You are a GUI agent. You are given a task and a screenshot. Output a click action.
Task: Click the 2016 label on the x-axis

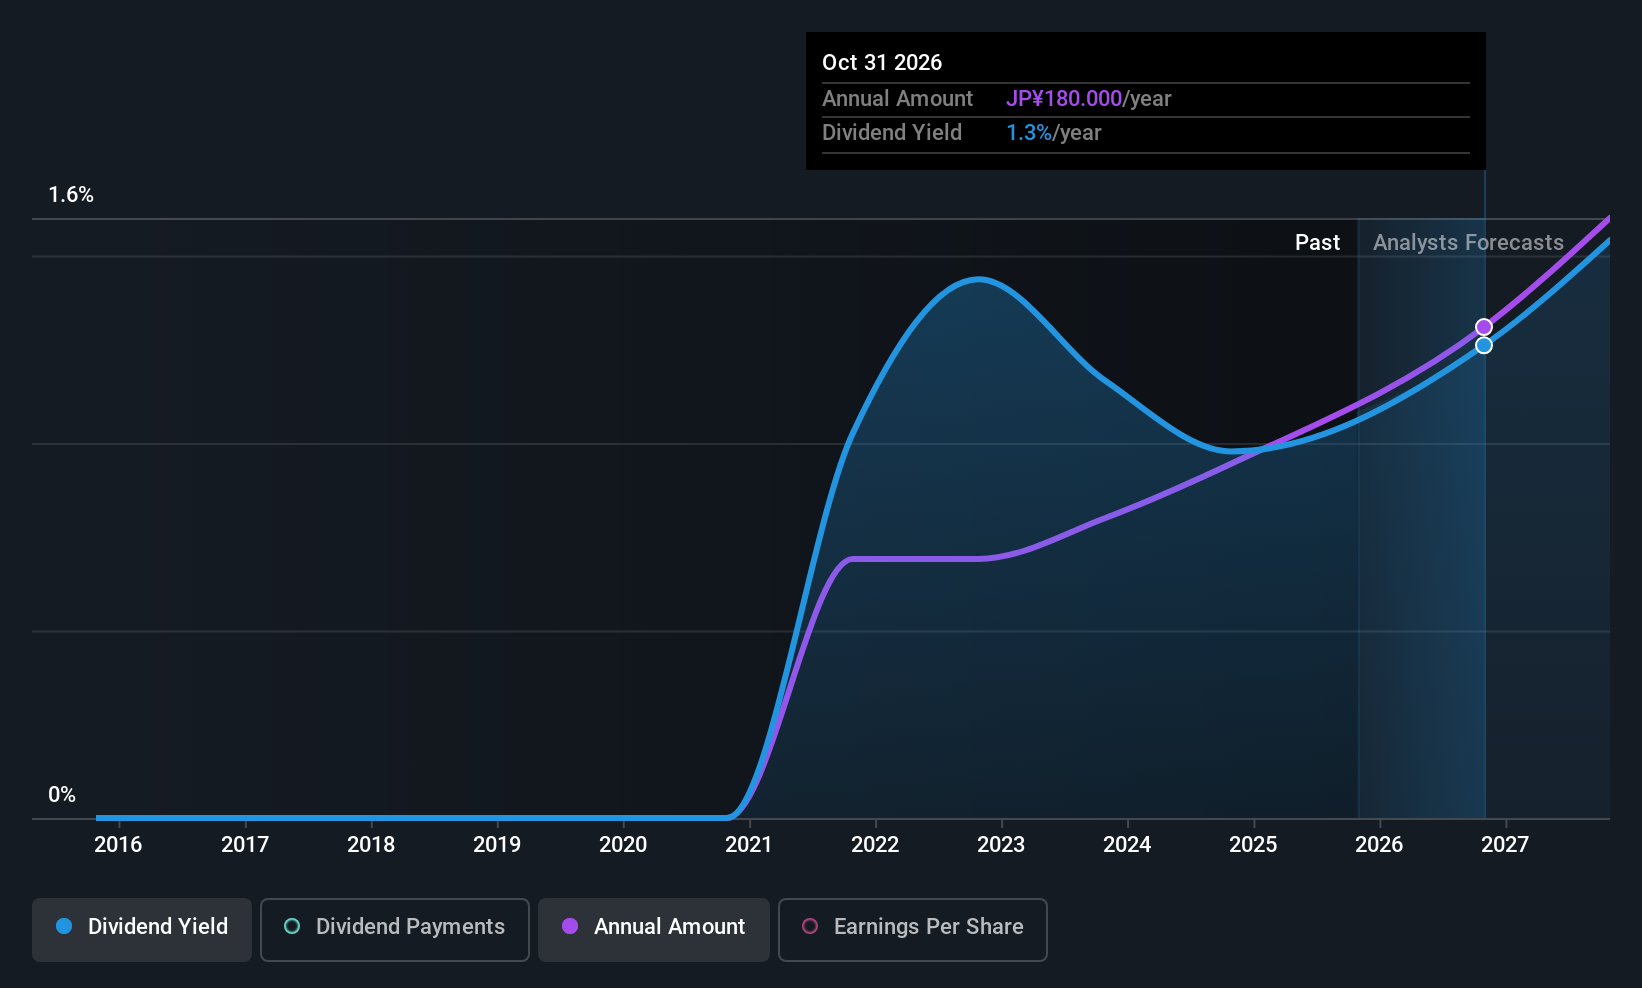pos(118,845)
